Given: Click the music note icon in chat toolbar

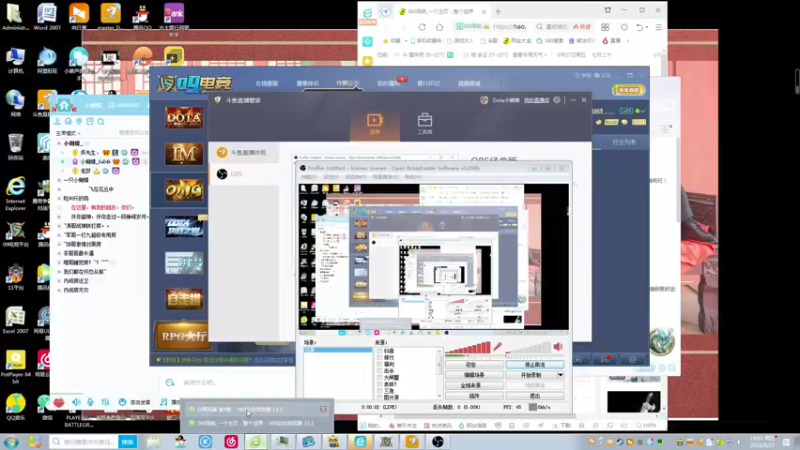Looking at the screenshot, I should tap(163, 402).
